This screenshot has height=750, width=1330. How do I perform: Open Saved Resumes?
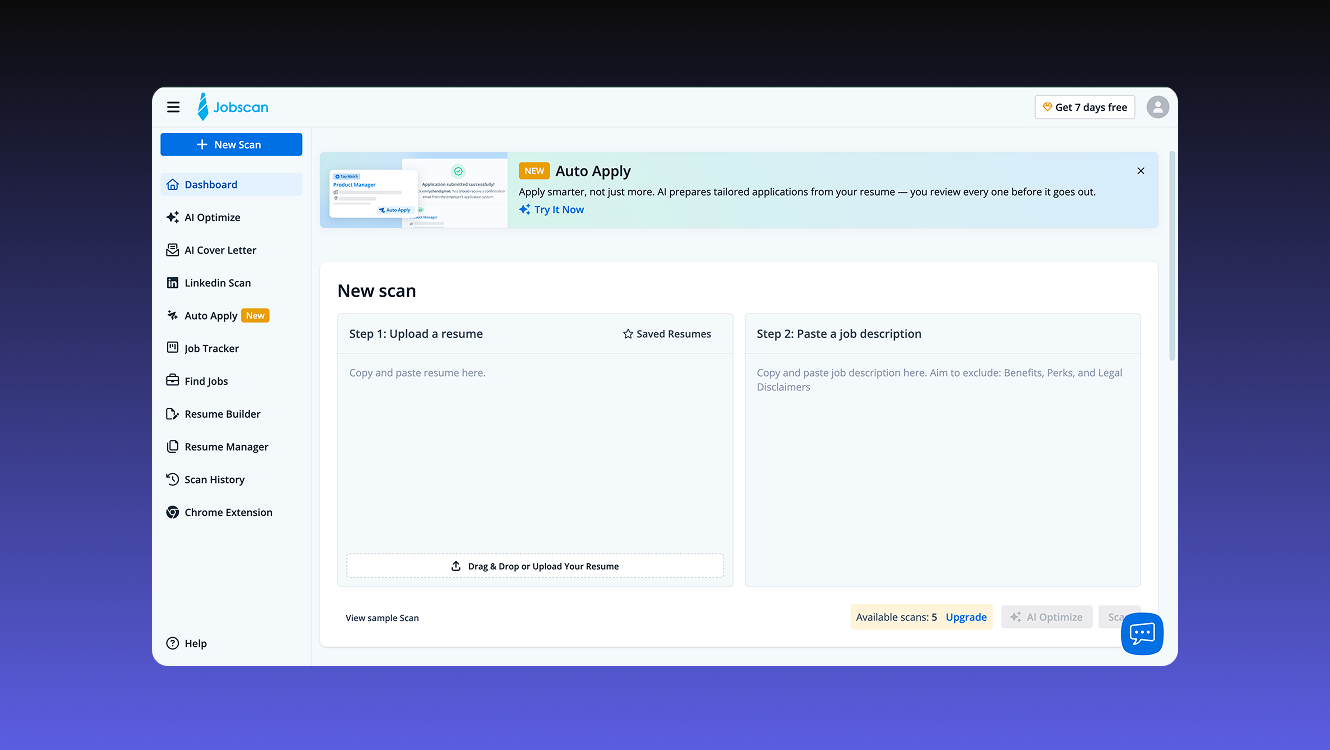click(667, 334)
